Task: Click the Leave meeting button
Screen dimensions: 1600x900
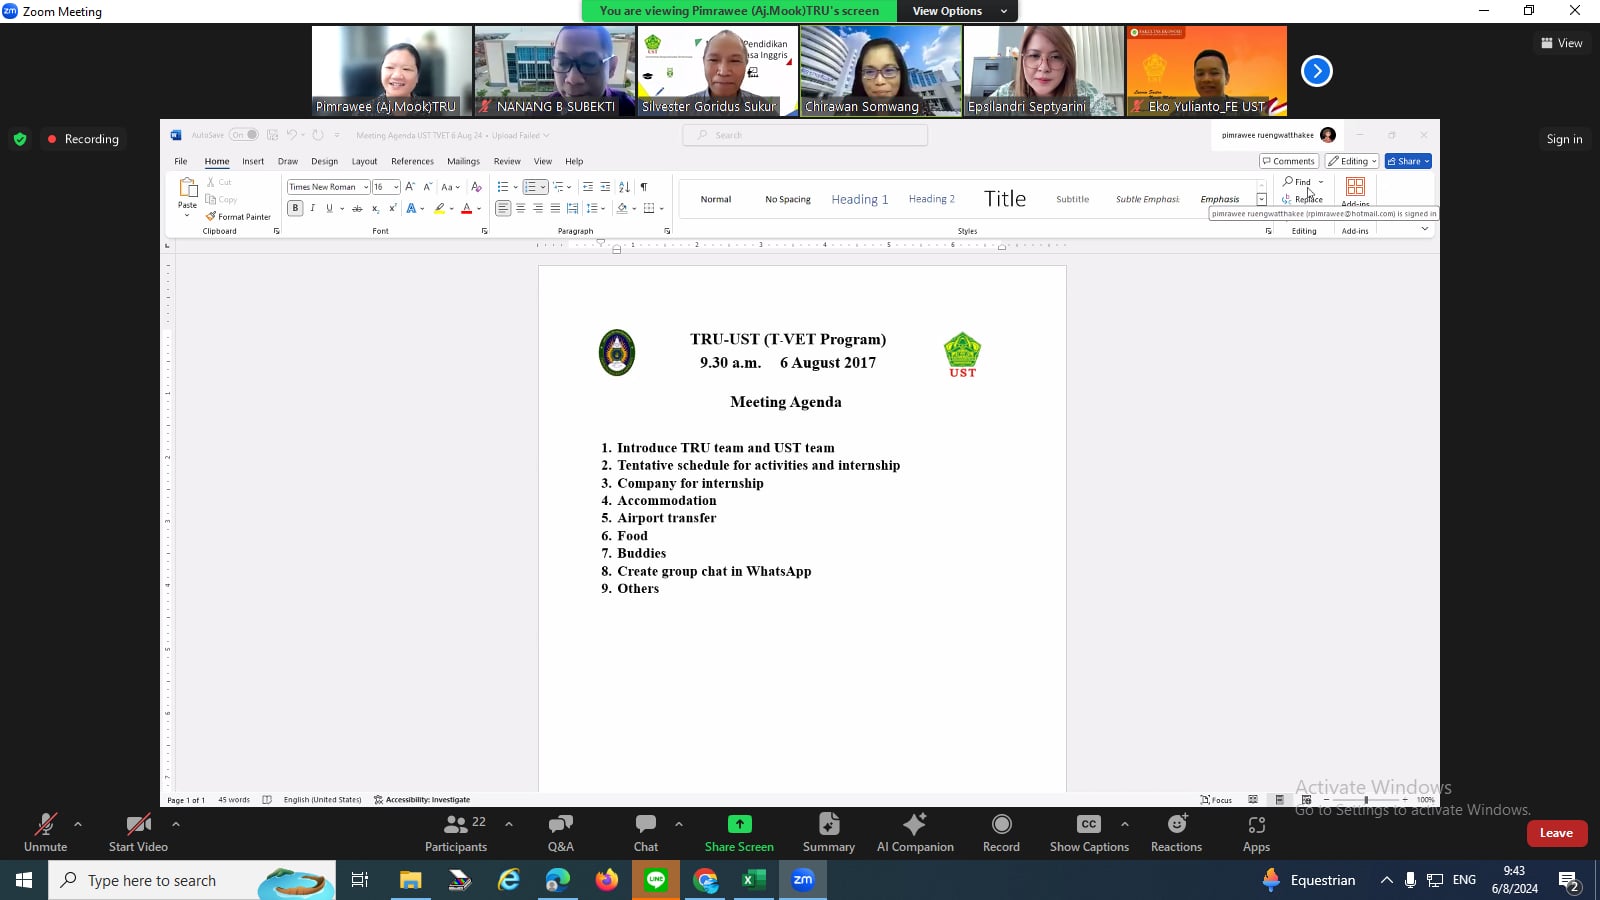Action: pos(1556,833)
